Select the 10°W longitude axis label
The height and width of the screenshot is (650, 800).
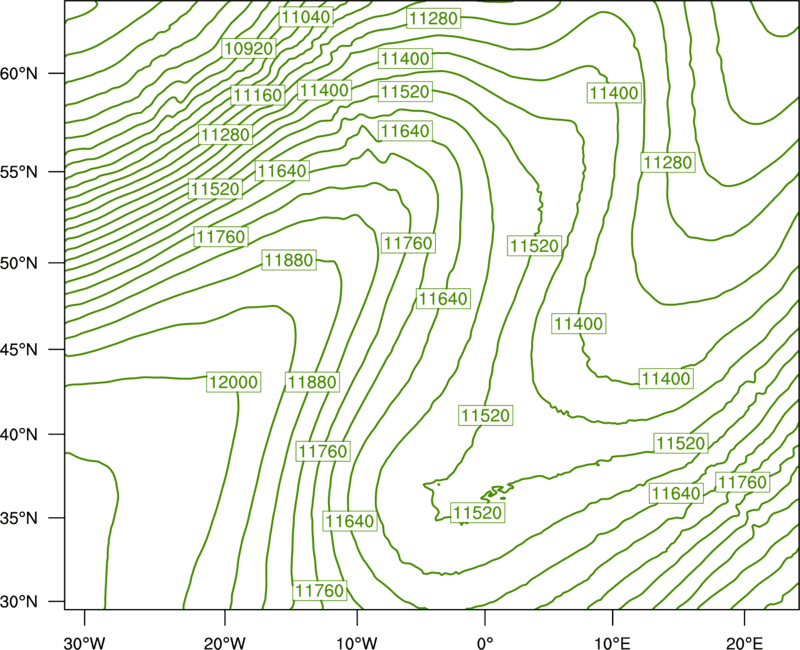click(357, 642)
